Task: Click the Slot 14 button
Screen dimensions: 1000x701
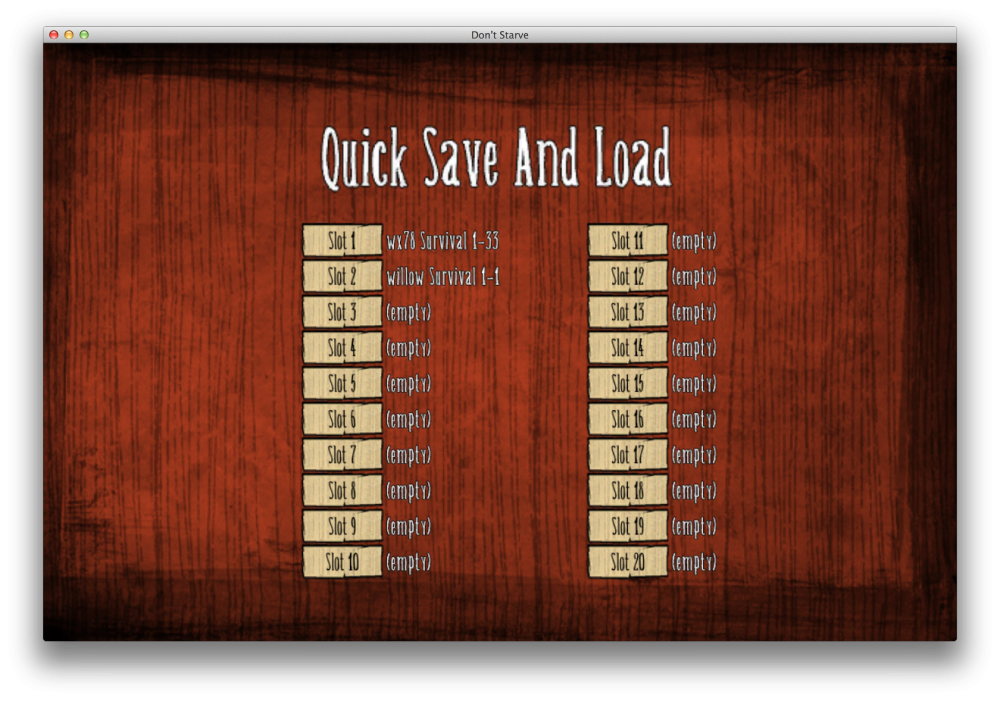Action: 628,348
